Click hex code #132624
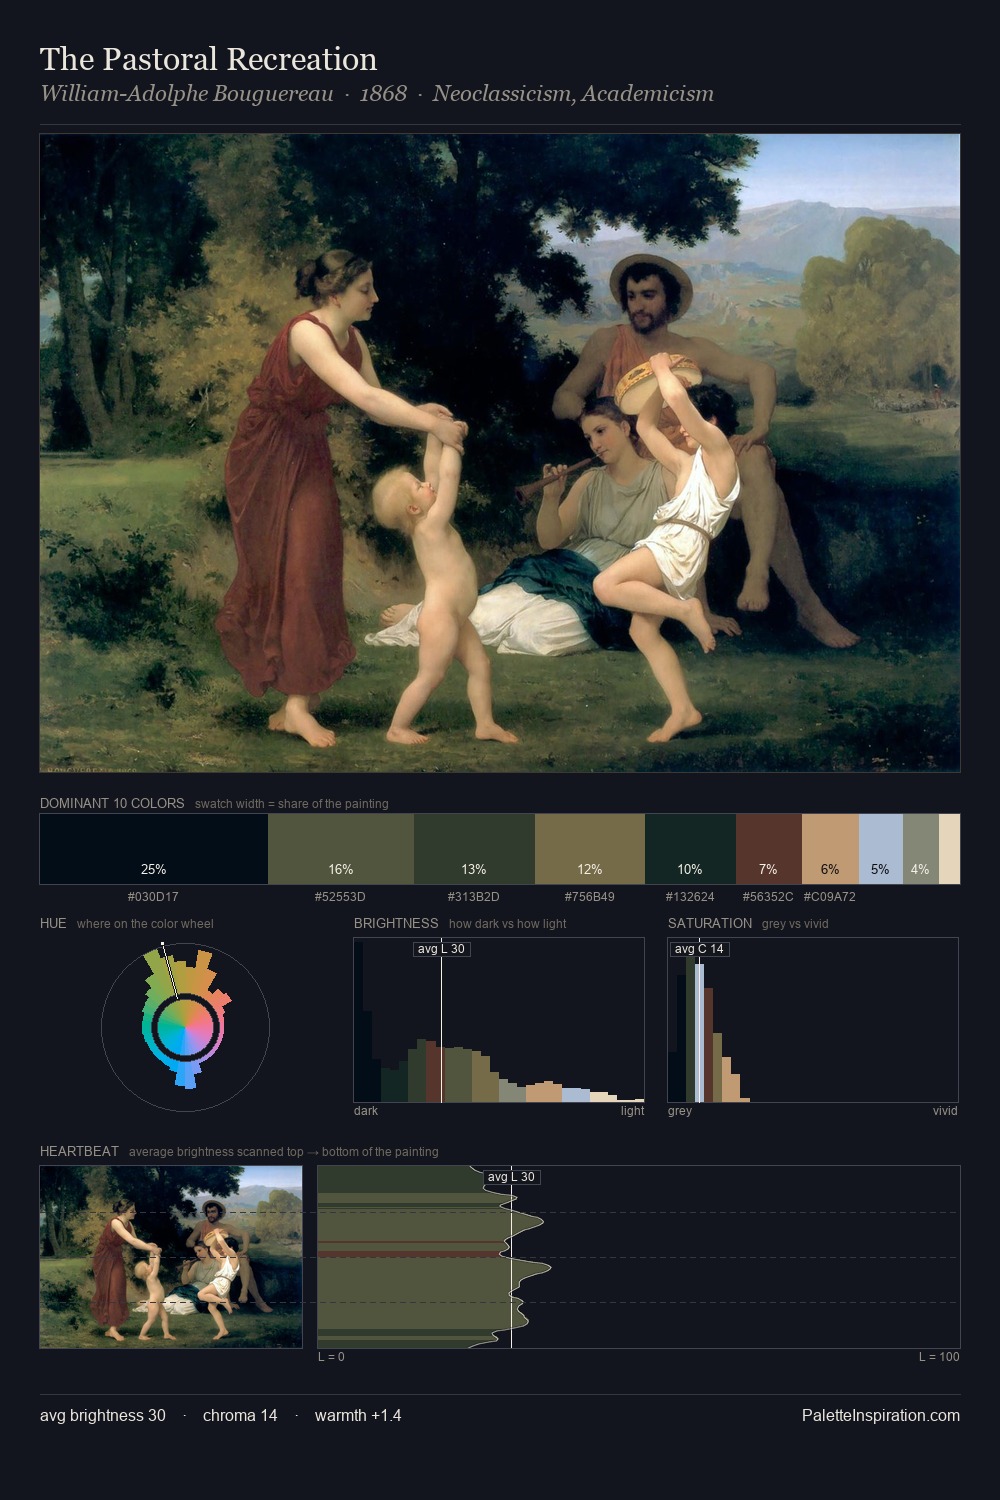 point(690,897)
